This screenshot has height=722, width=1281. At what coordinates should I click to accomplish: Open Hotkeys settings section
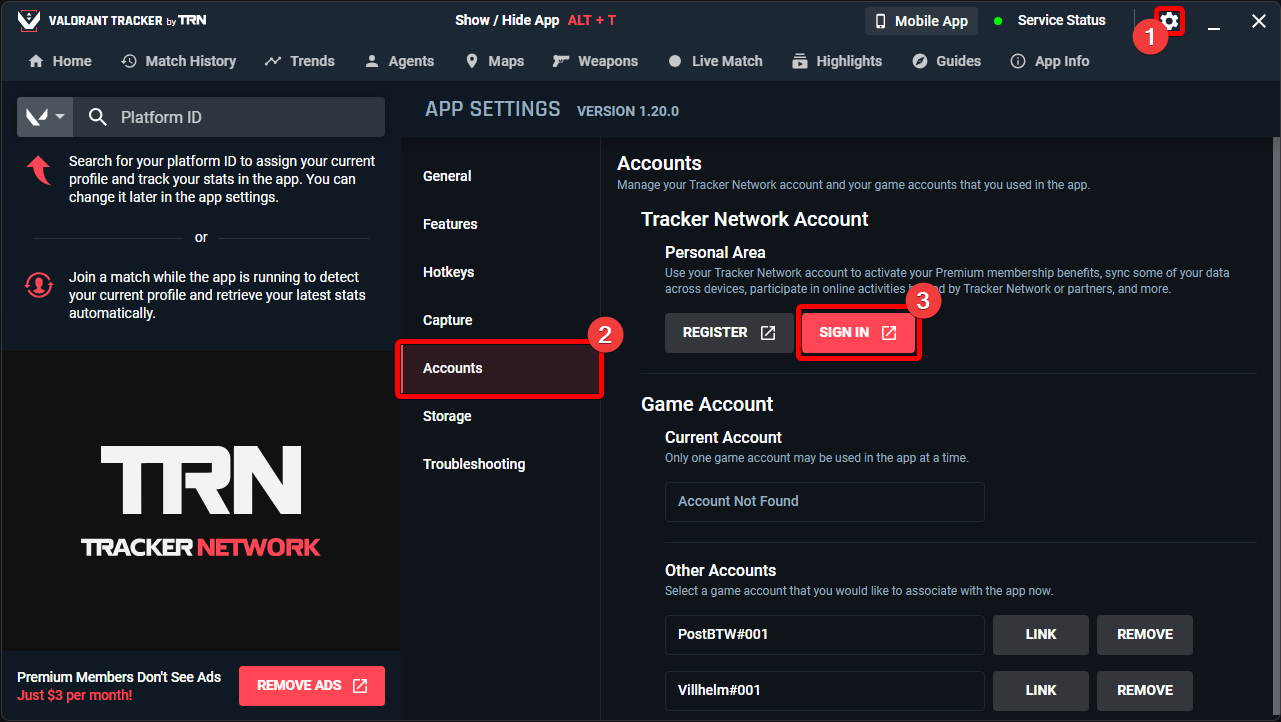coord(499,272)
